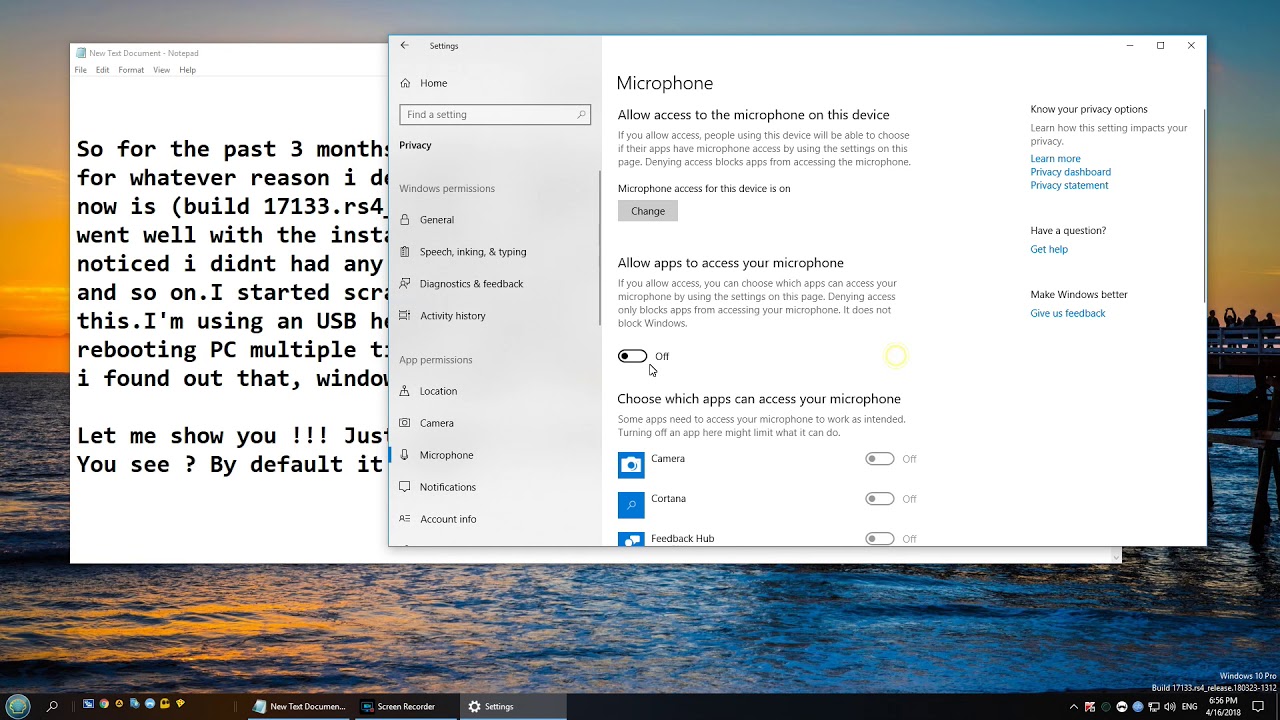Show hidden tray icons arrow
The image size is (1280, 720).
[1074, 707]
